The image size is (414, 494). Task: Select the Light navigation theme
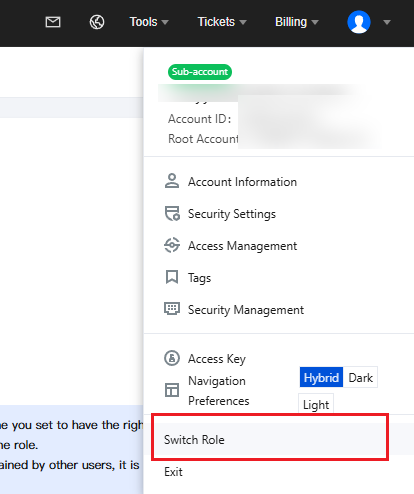coord(316,405)
